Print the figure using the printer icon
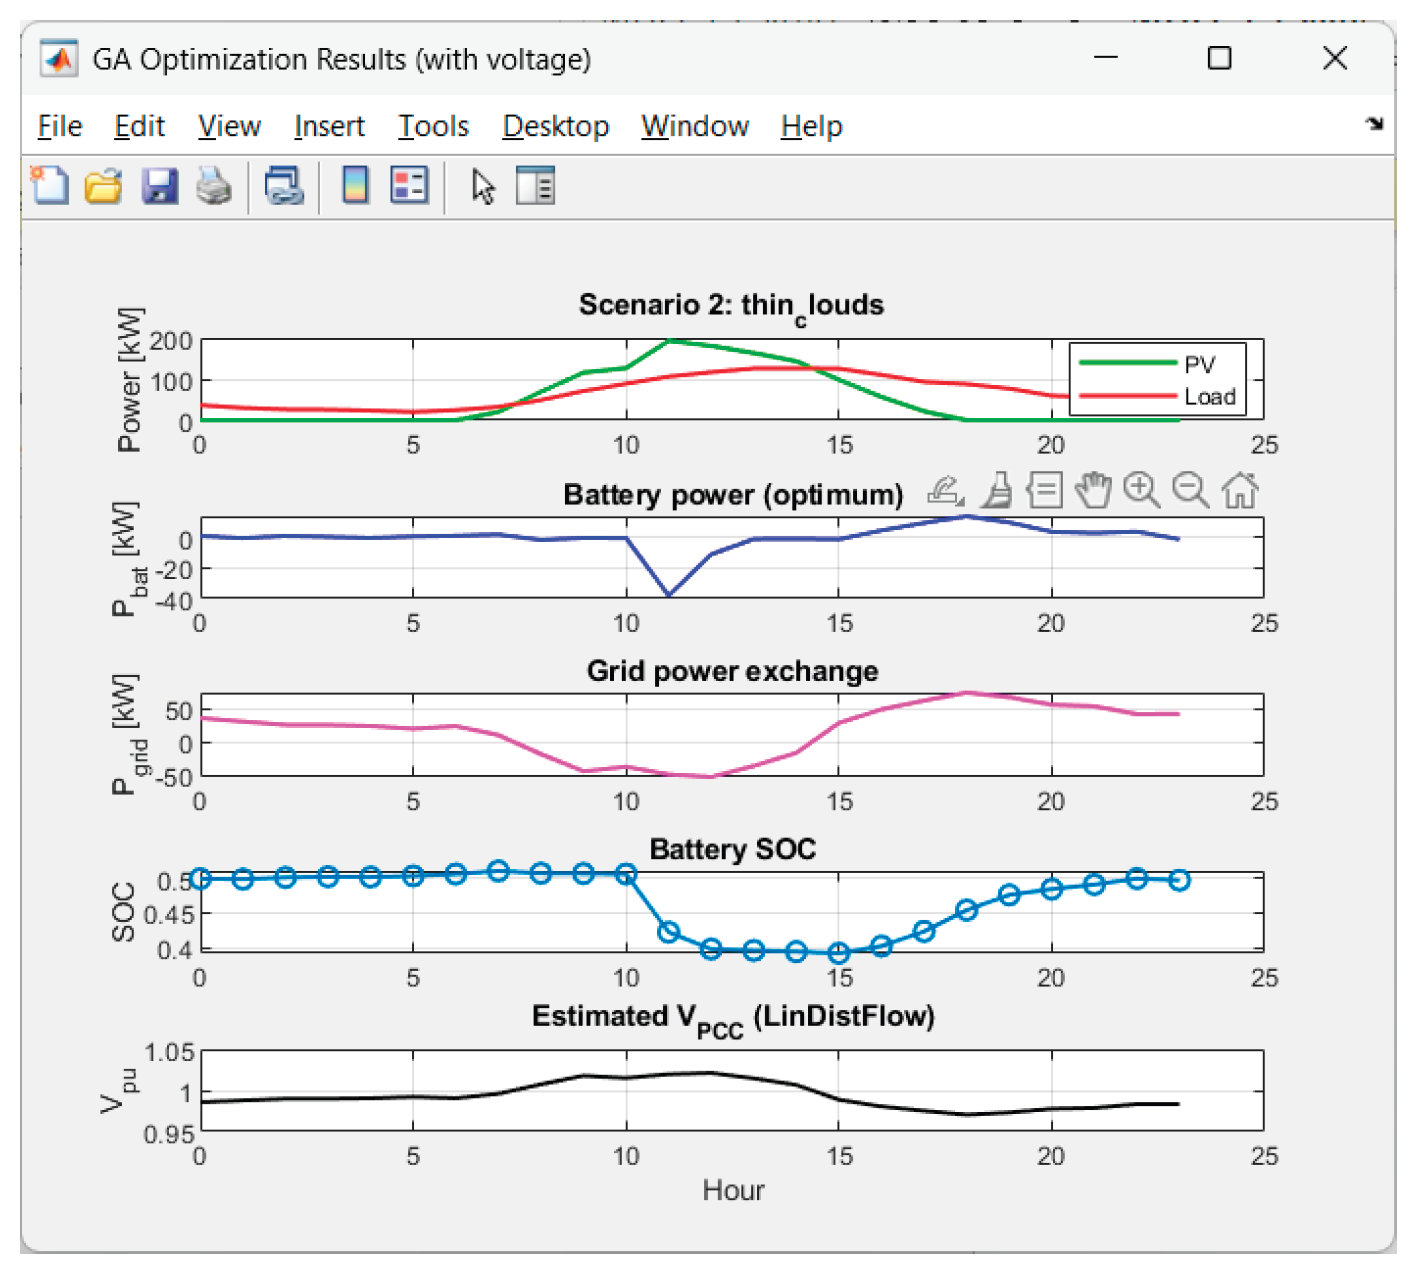 coord(213,186)
